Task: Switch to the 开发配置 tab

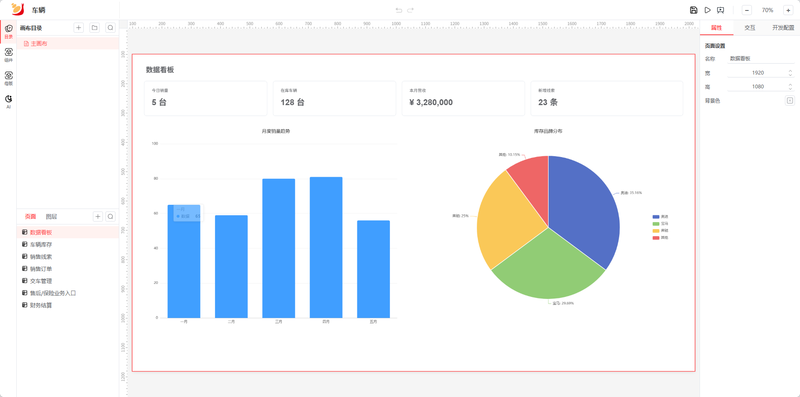Action: click(x=783, y=28)
